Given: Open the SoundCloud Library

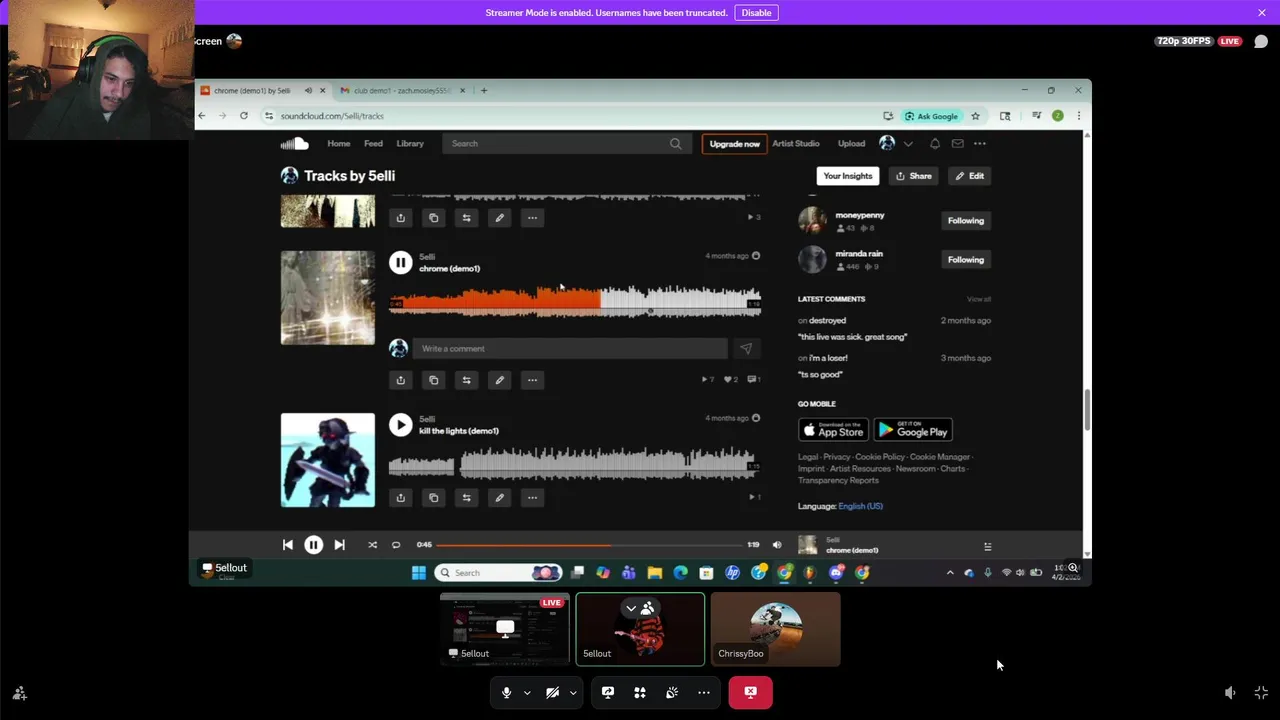Looking at the screenshot, I should pyautogui.click(x=410, y=144).
